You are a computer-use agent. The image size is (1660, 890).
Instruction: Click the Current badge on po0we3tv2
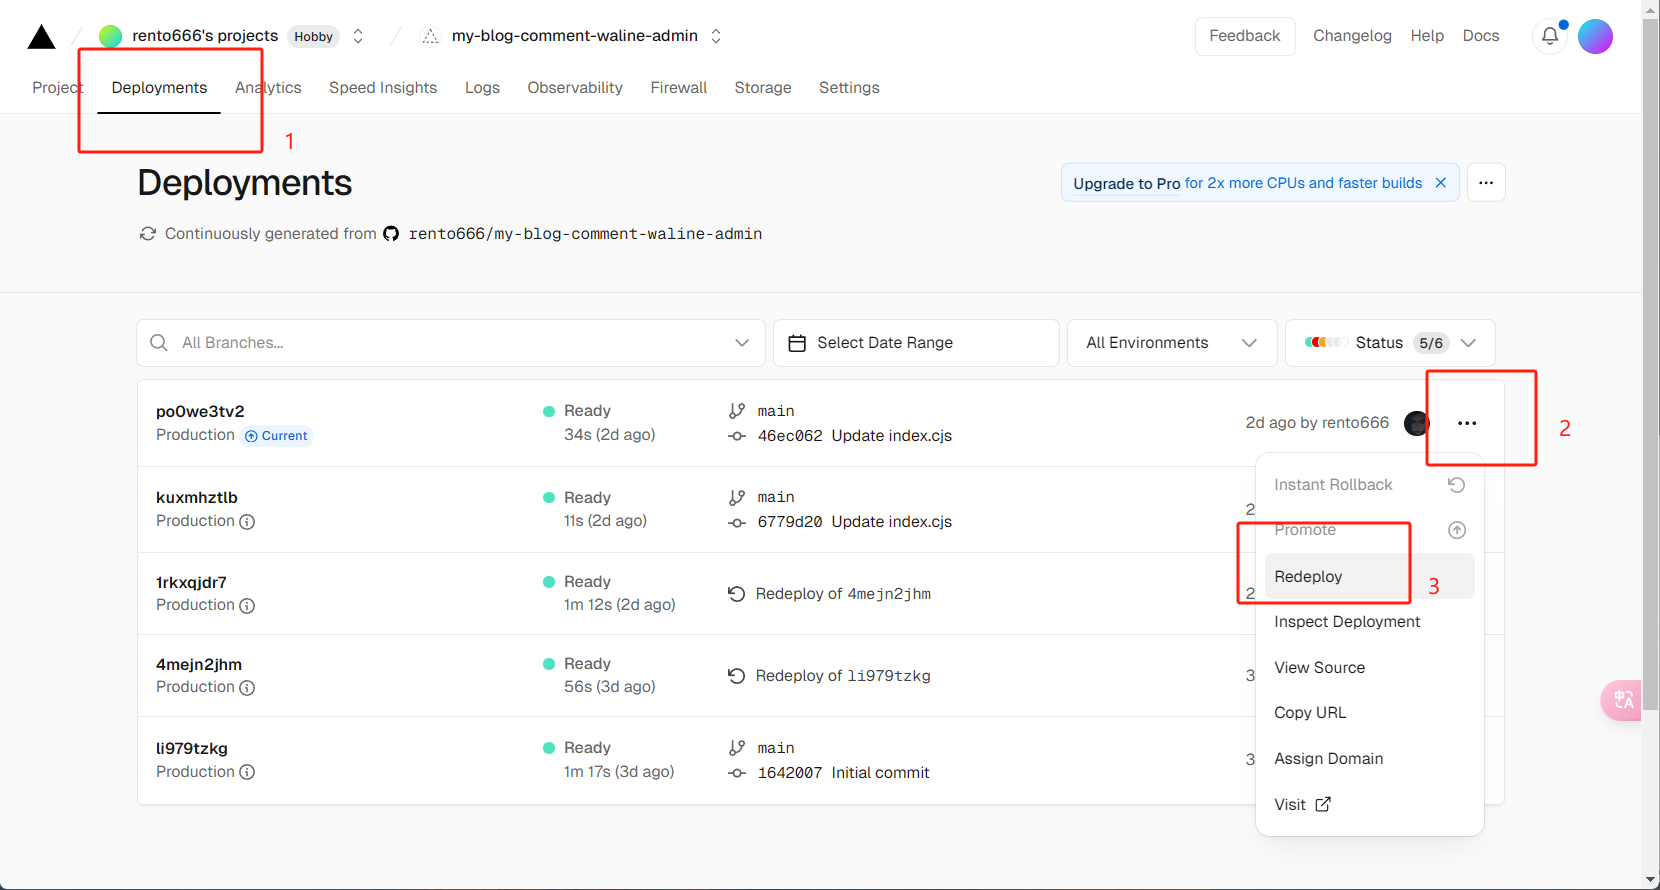tap(277, 436)
